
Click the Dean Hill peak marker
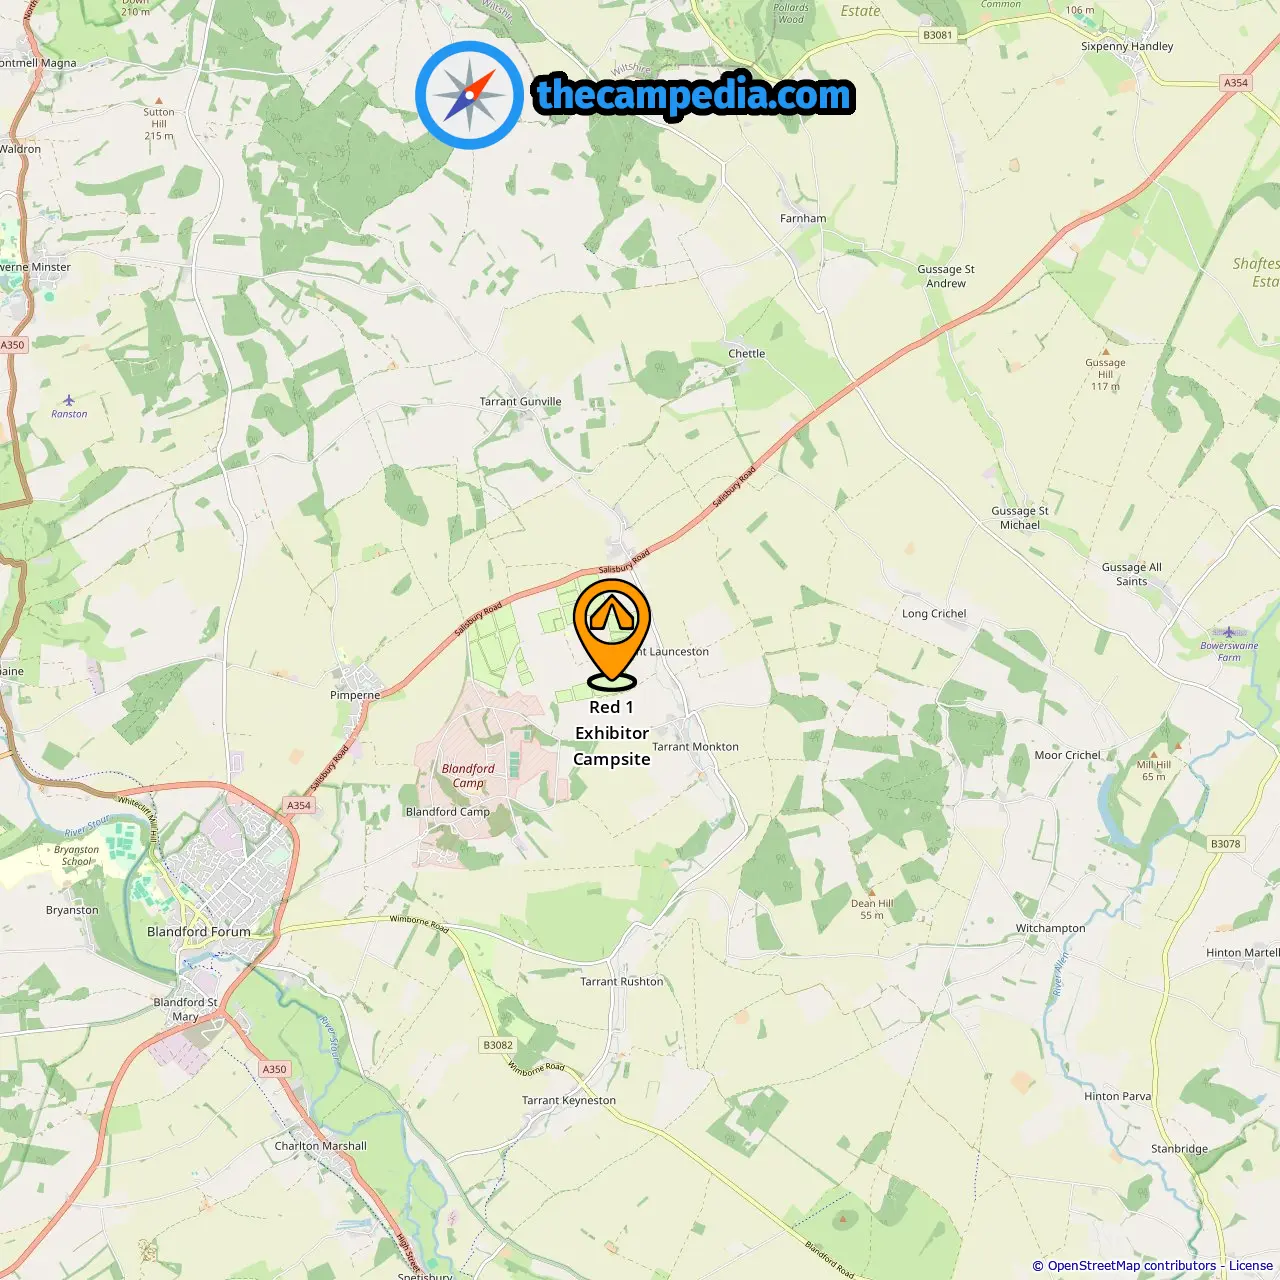click(x=871, y=891)
